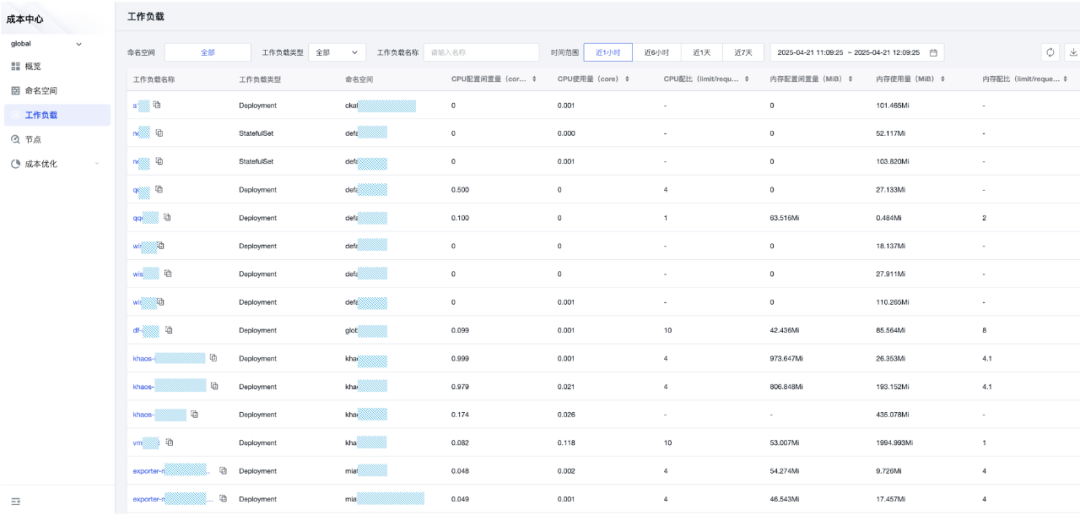Copy workload name in 0.484Mi row
Screen dimensions: 1080x521
[x=167, y=217]
